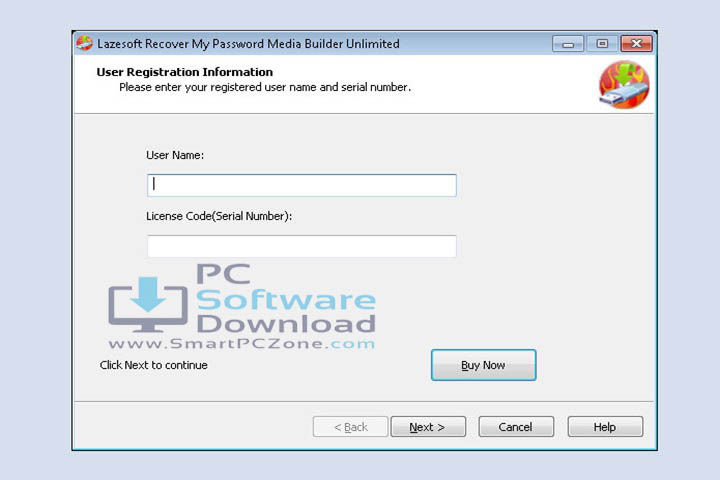Click the Lazesoft app icon in title bar
This screenshot has height=480, width=720.
(x=84, y=44)
